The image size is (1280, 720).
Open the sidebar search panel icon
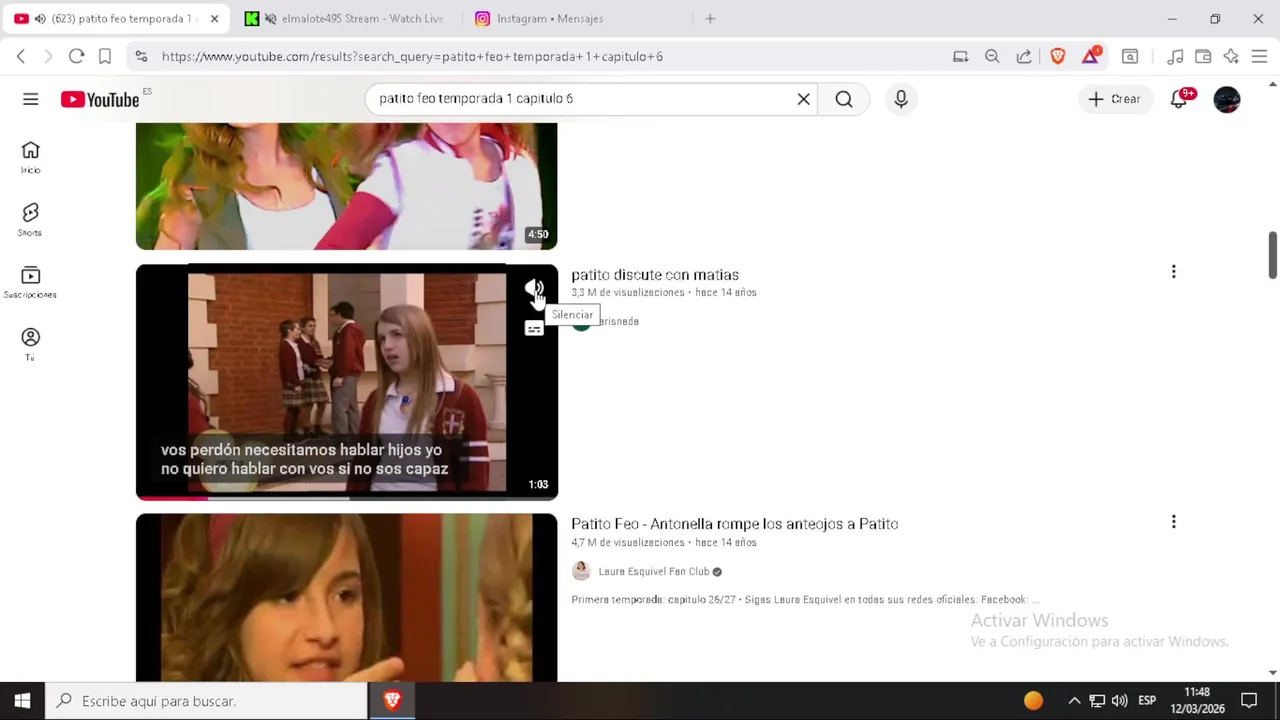pyautogui.click(x=1130, y=57)
